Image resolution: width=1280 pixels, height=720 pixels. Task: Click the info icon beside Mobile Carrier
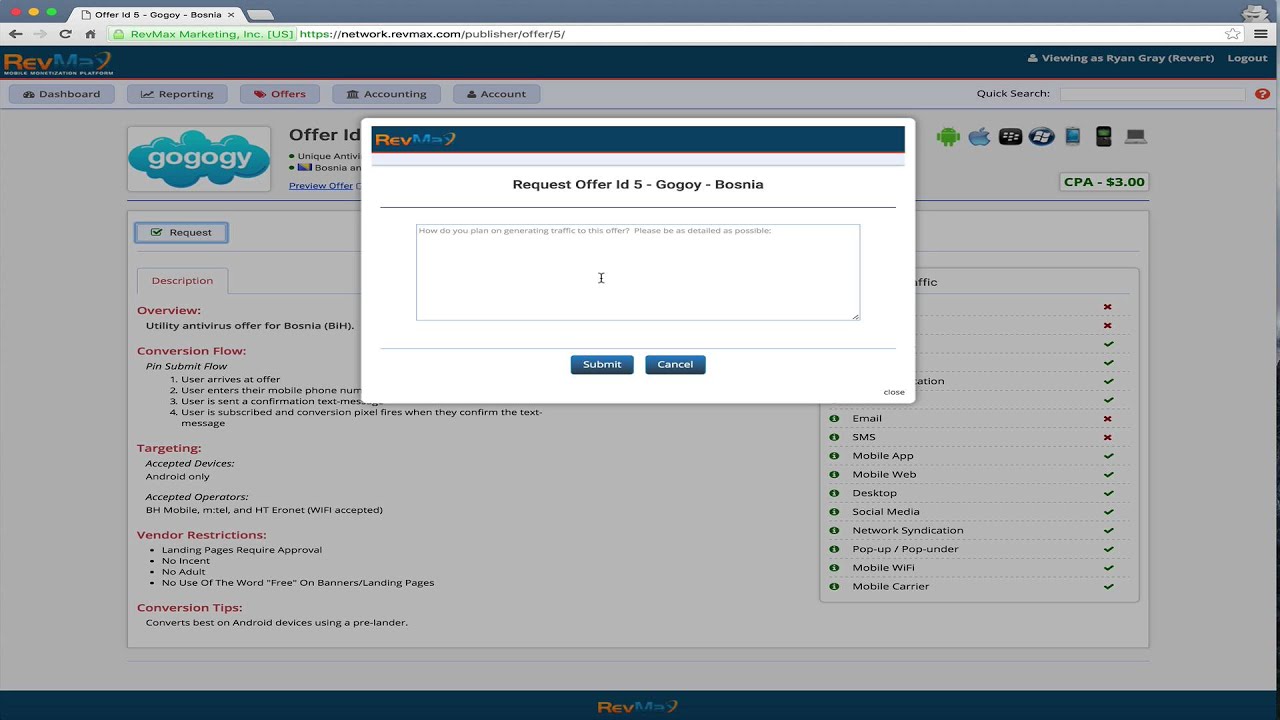point(834,586)
